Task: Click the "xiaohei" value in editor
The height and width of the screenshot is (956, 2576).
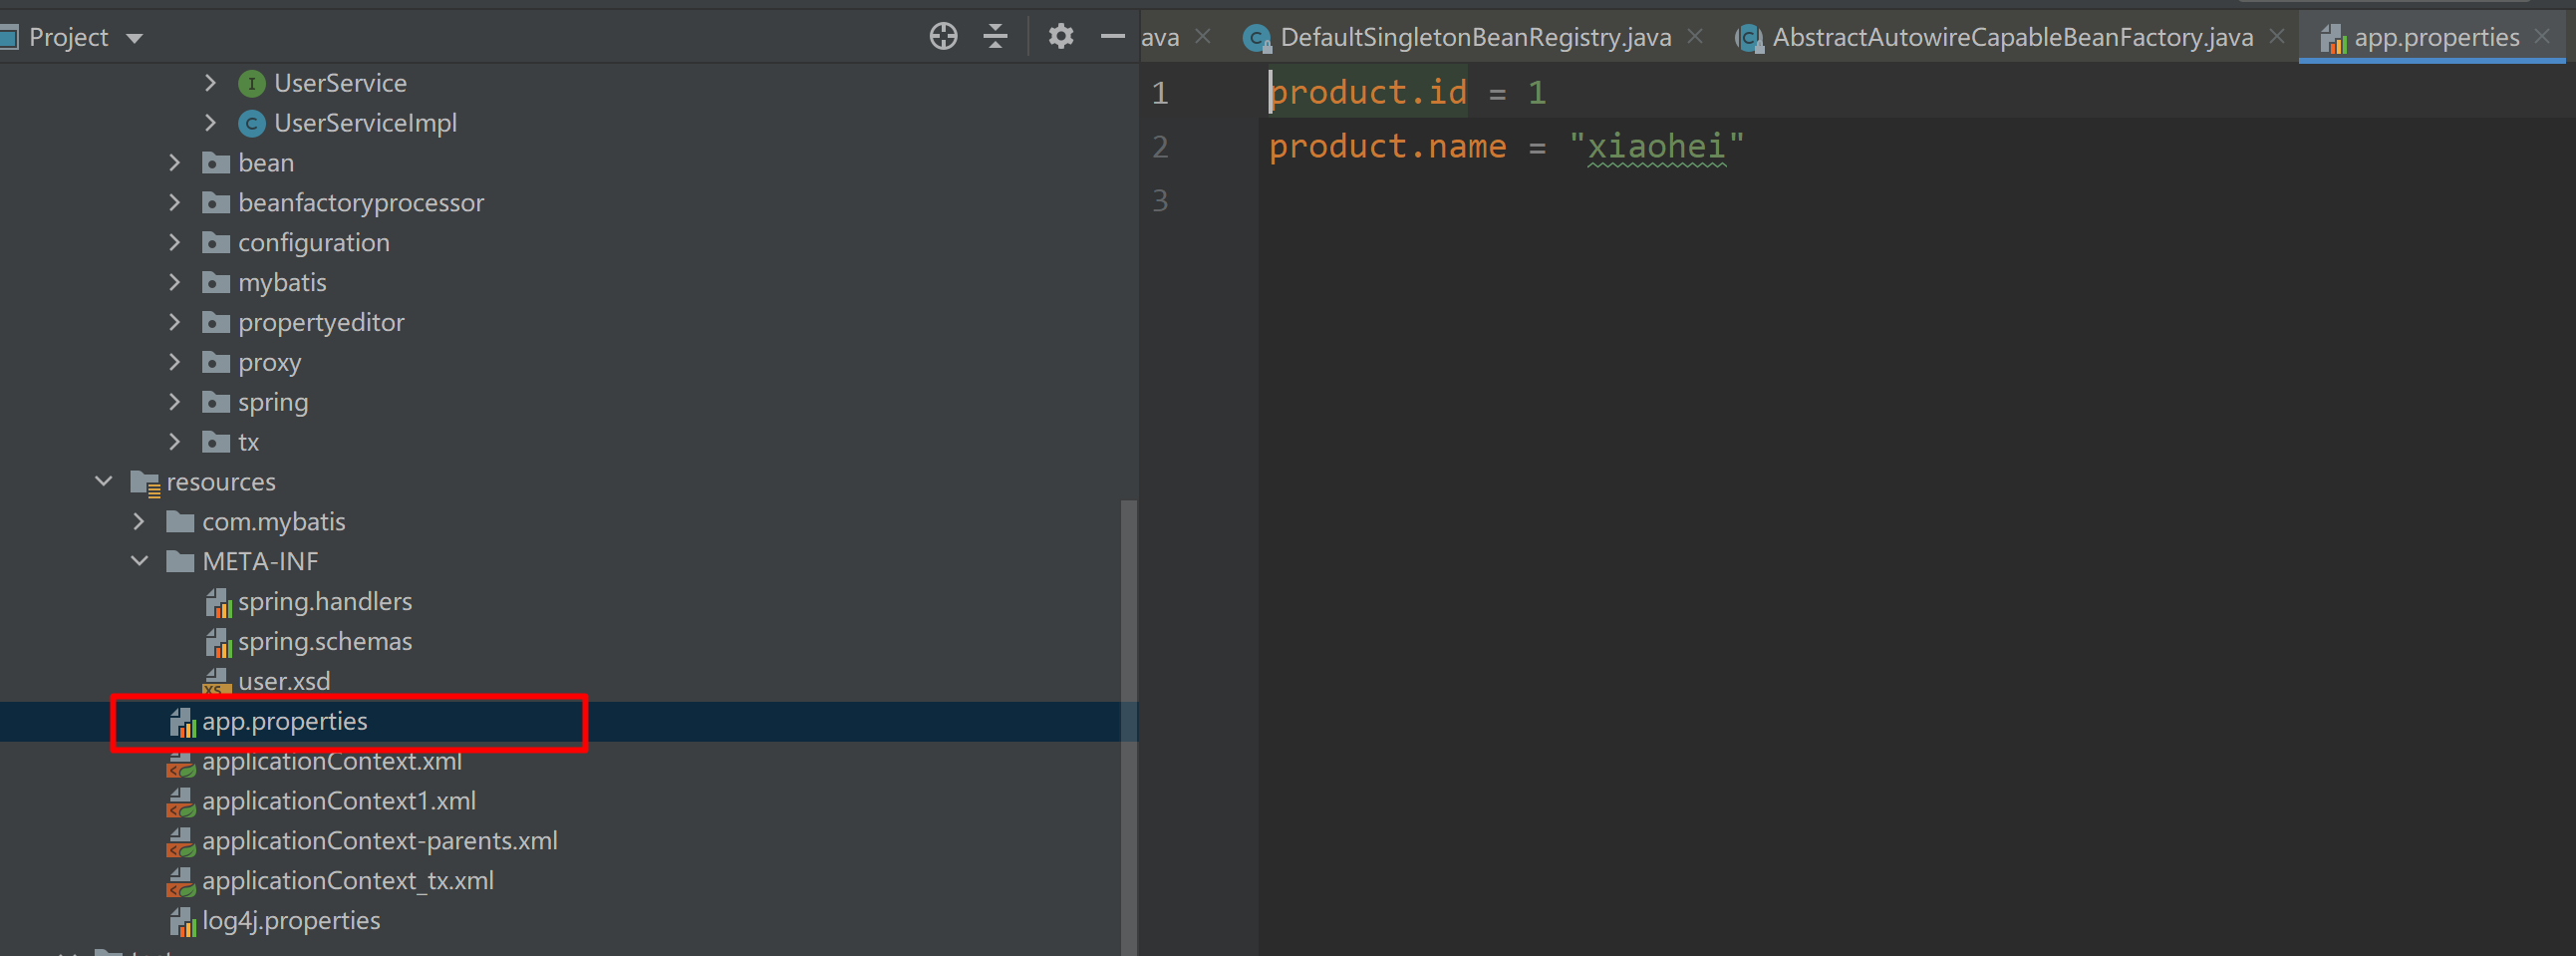Action: 1657,147
